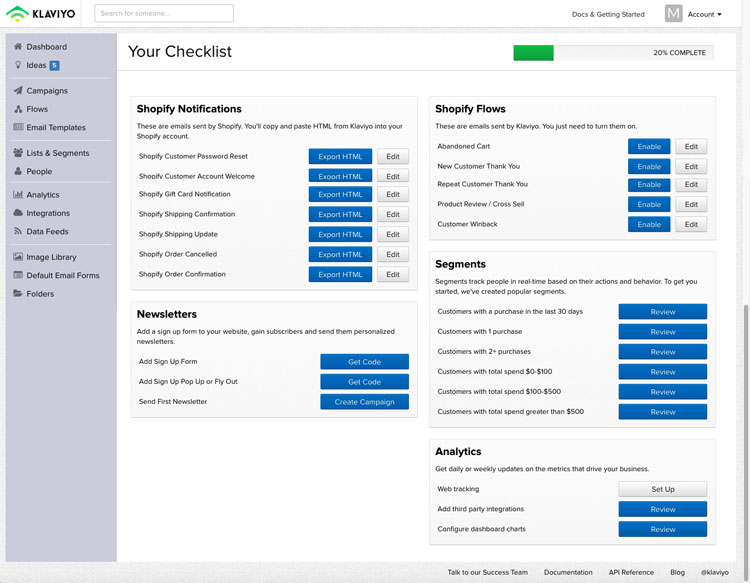Edit the Abandoned Cart flow

[691, 146]
